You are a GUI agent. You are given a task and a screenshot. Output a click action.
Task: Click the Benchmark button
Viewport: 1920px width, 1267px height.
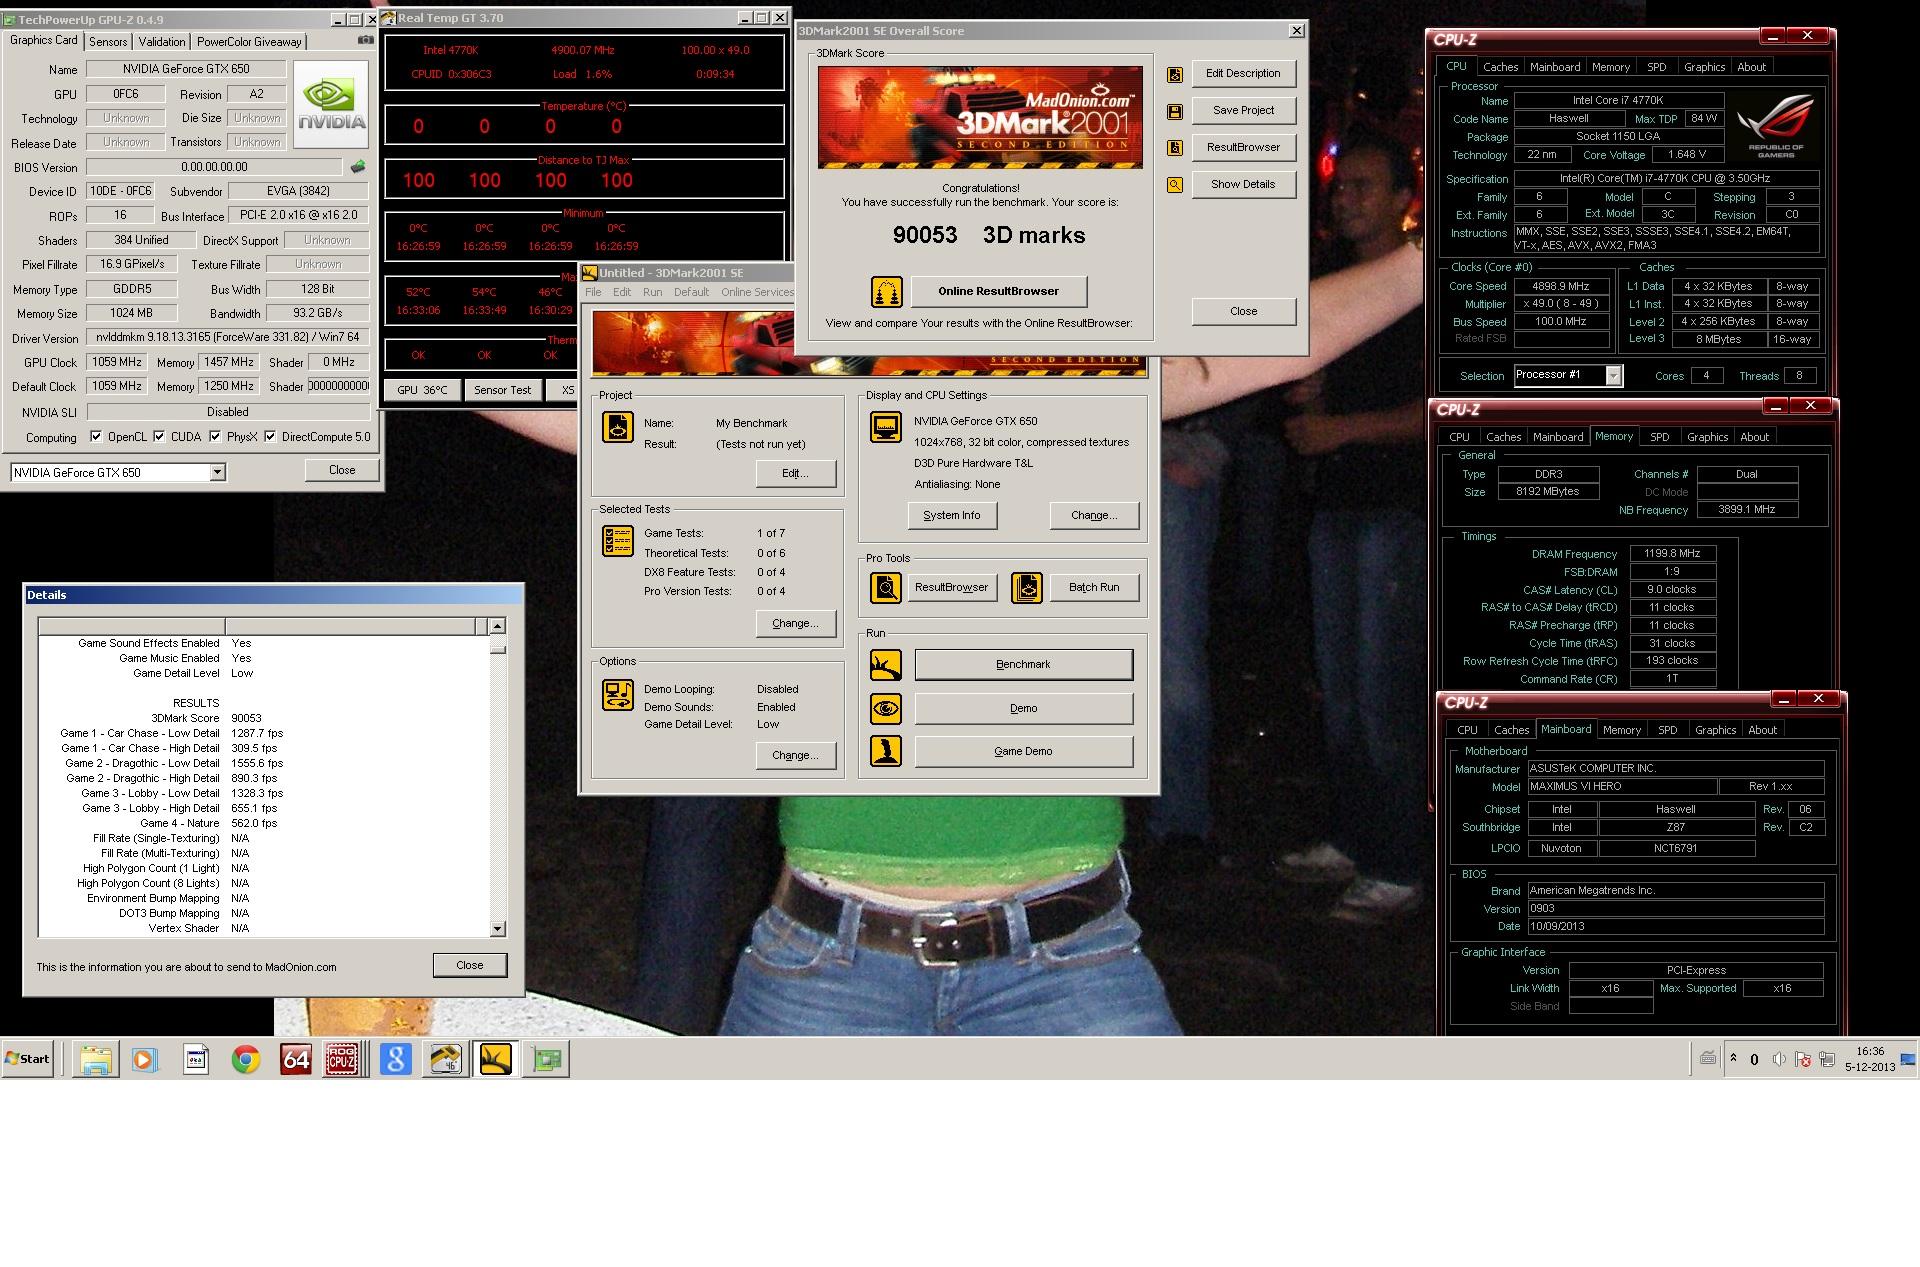(1023, 665)
